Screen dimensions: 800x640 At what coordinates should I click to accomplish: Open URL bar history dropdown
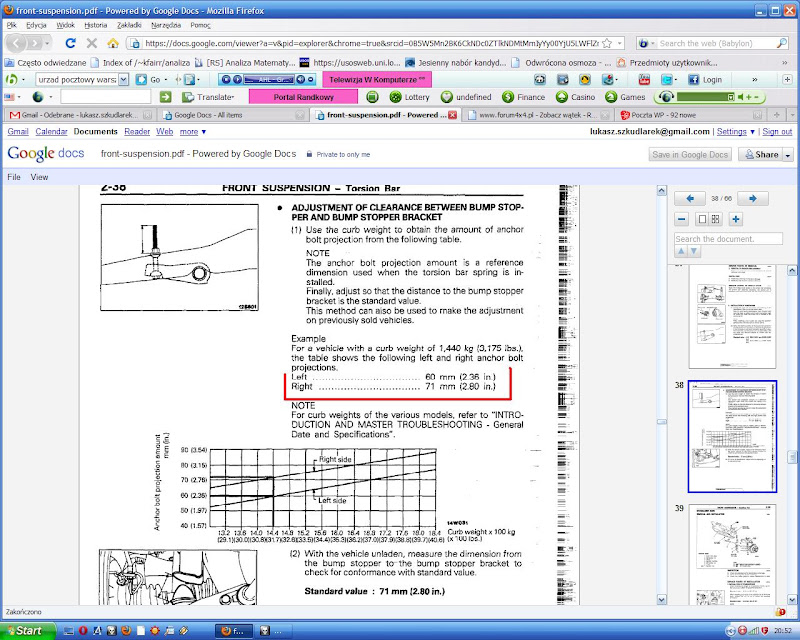pos(619,43)
